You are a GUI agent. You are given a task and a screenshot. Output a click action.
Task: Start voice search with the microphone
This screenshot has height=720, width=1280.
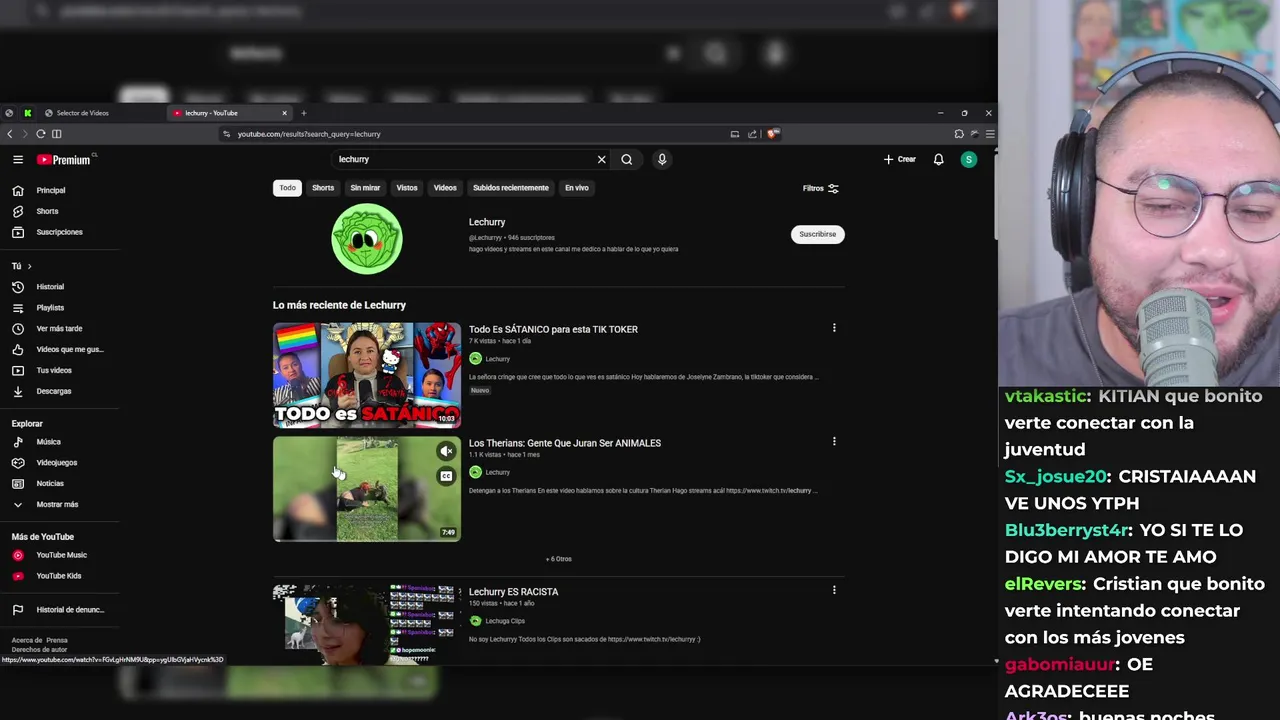coord(662,159)
